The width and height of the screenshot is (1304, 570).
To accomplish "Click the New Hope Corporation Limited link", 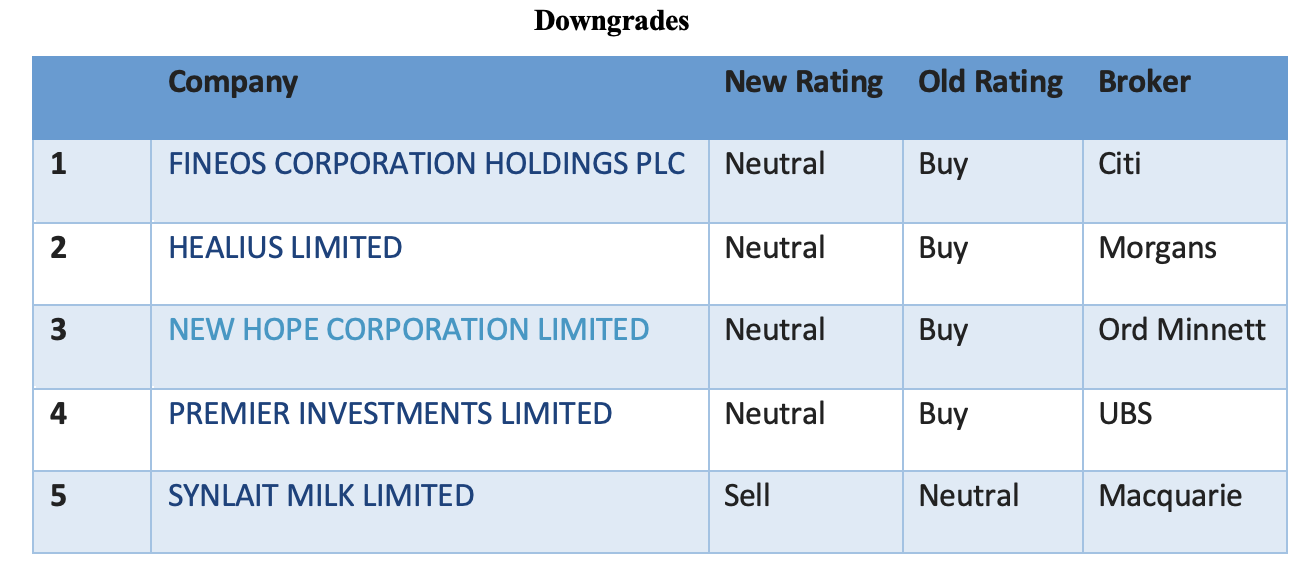I will pos(409,330).
